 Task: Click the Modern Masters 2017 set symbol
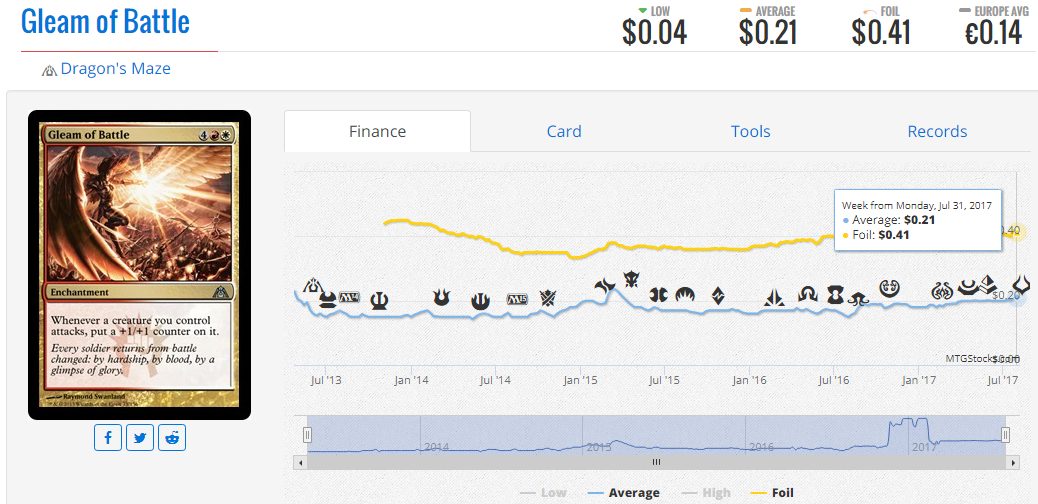click(968, 286)
